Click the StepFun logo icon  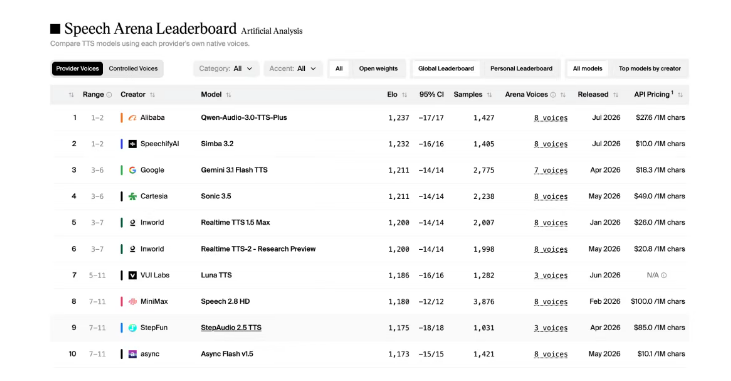pyautogui.click(x=132, y=328)
